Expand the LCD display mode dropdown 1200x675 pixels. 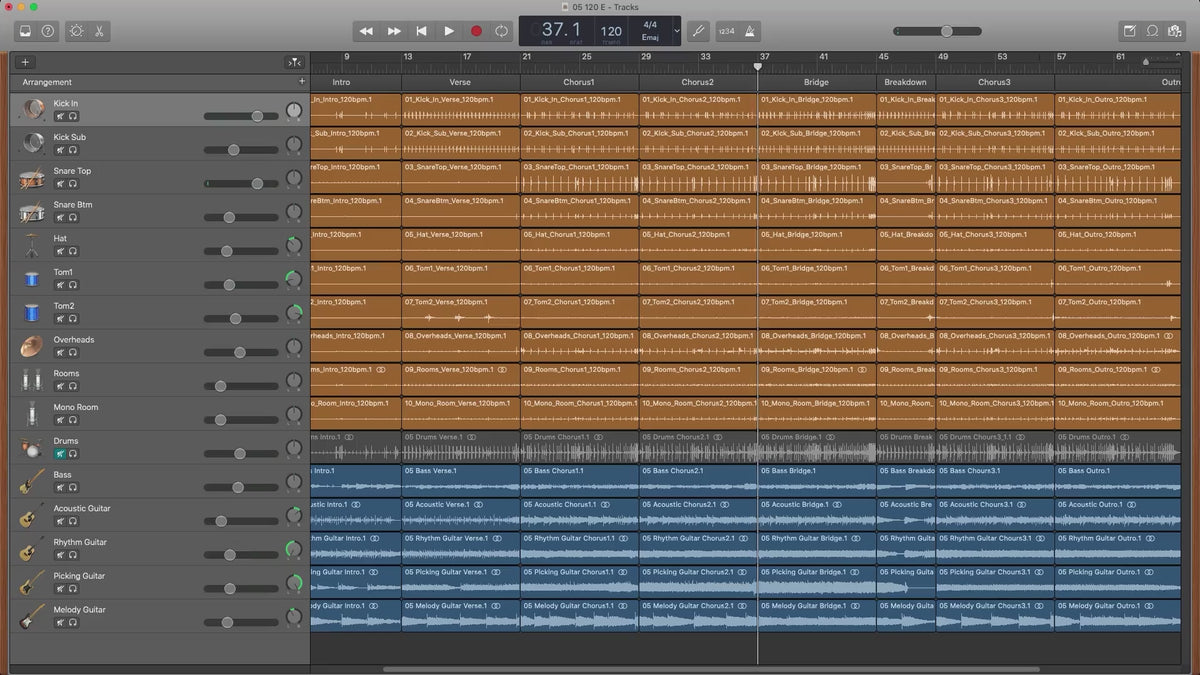[676, 31]
